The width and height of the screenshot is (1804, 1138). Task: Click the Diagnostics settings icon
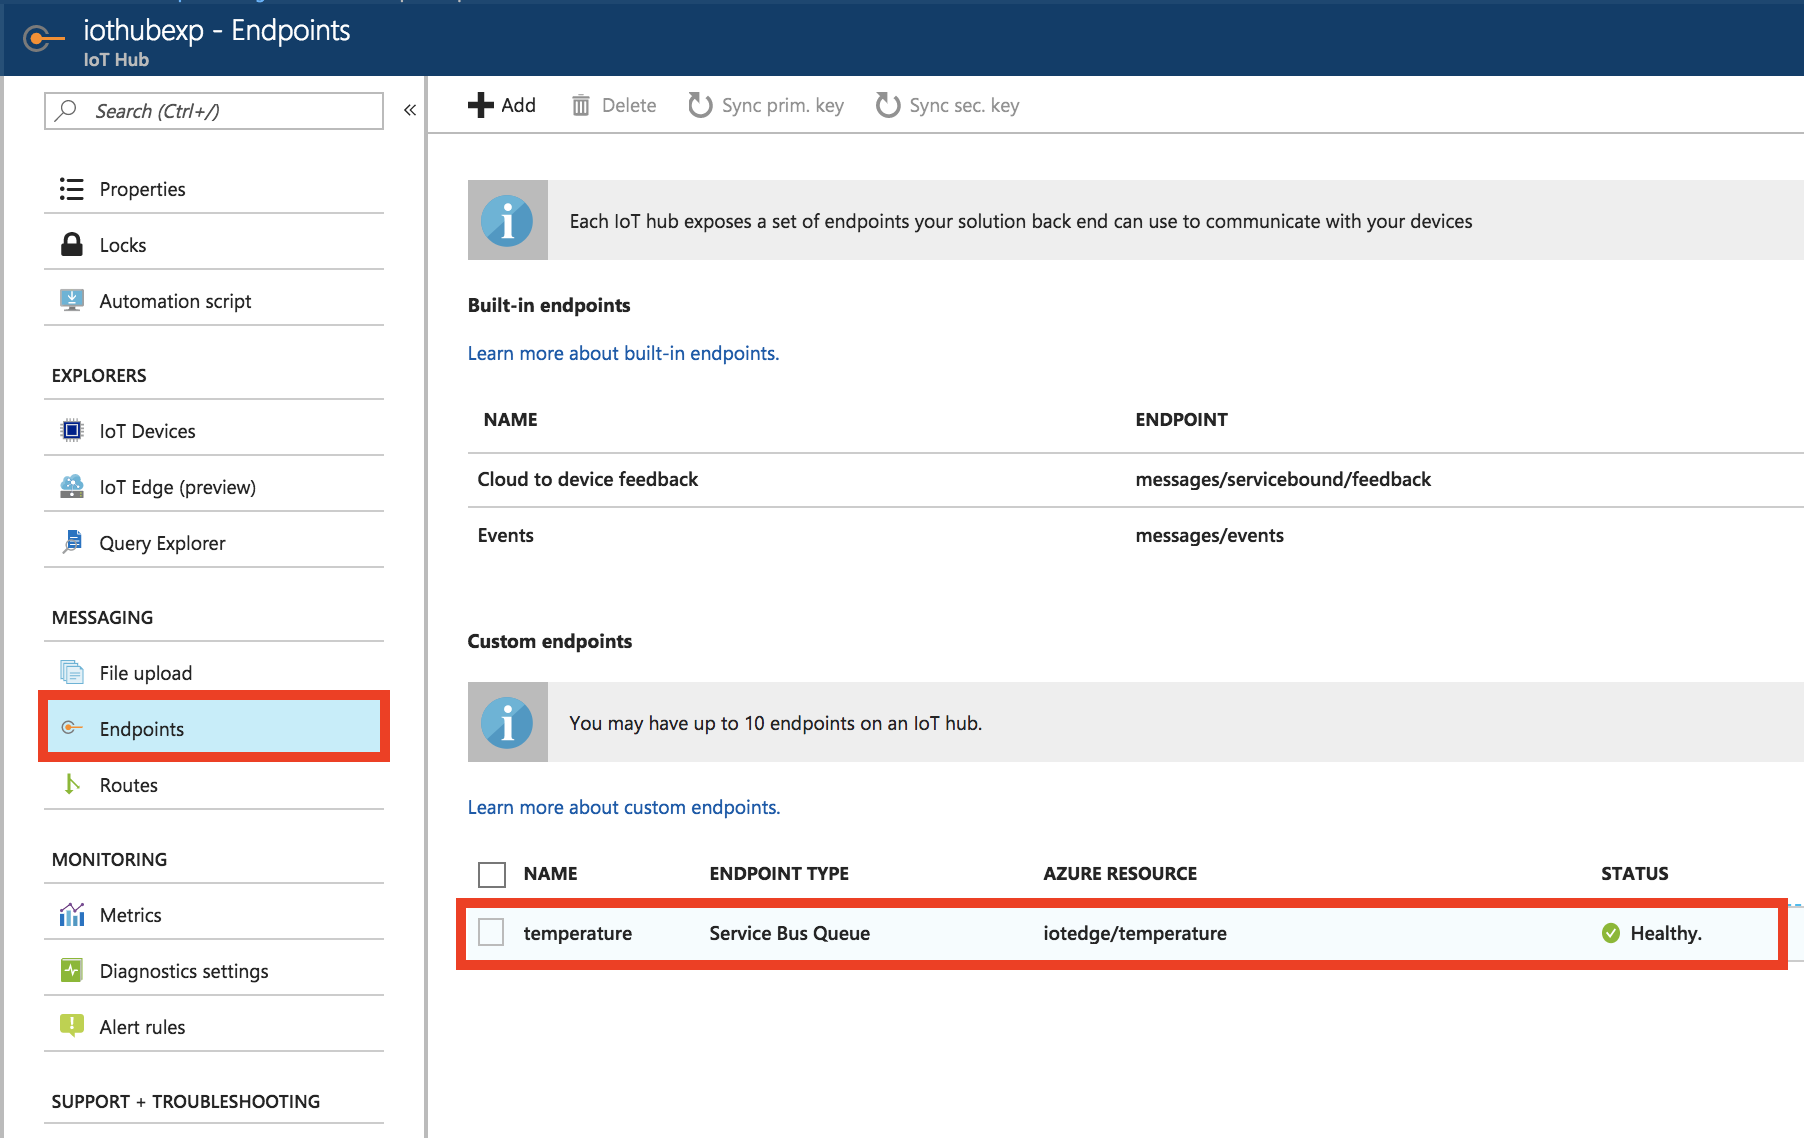tap(72, 970)
